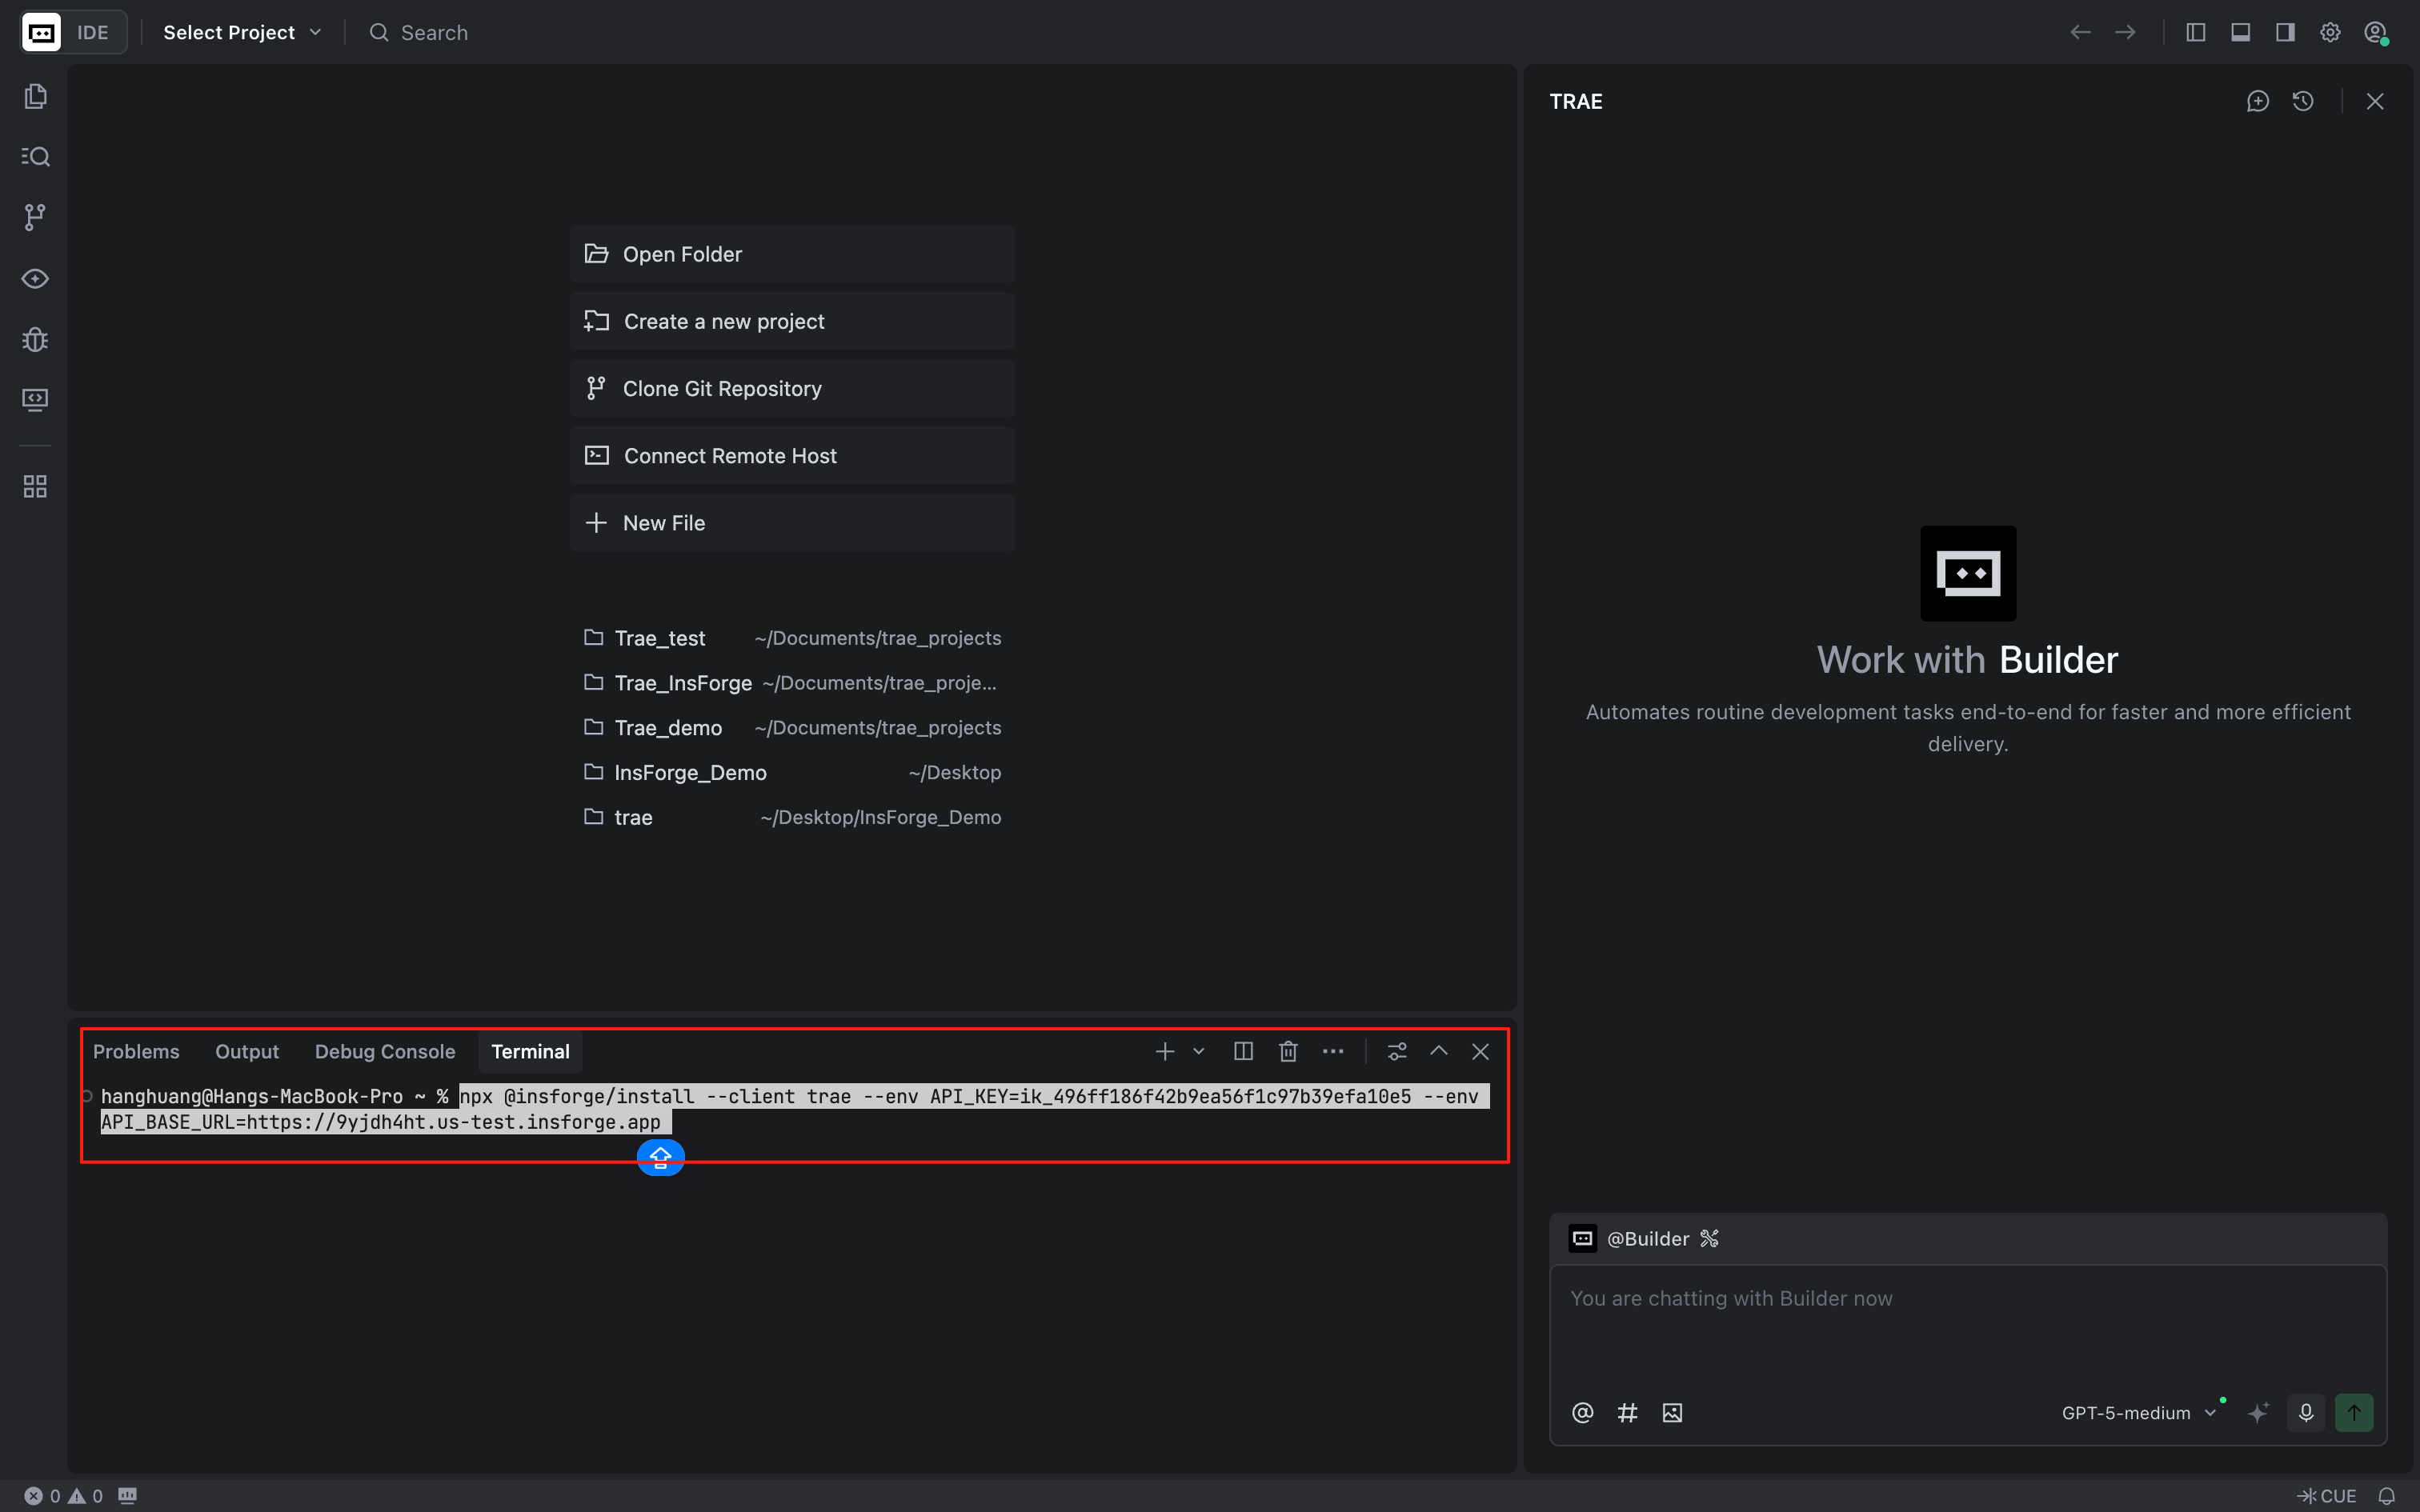Toggle the left sidebar layout
This screenshot has width=2420, height=1512.
point(2195,32)
